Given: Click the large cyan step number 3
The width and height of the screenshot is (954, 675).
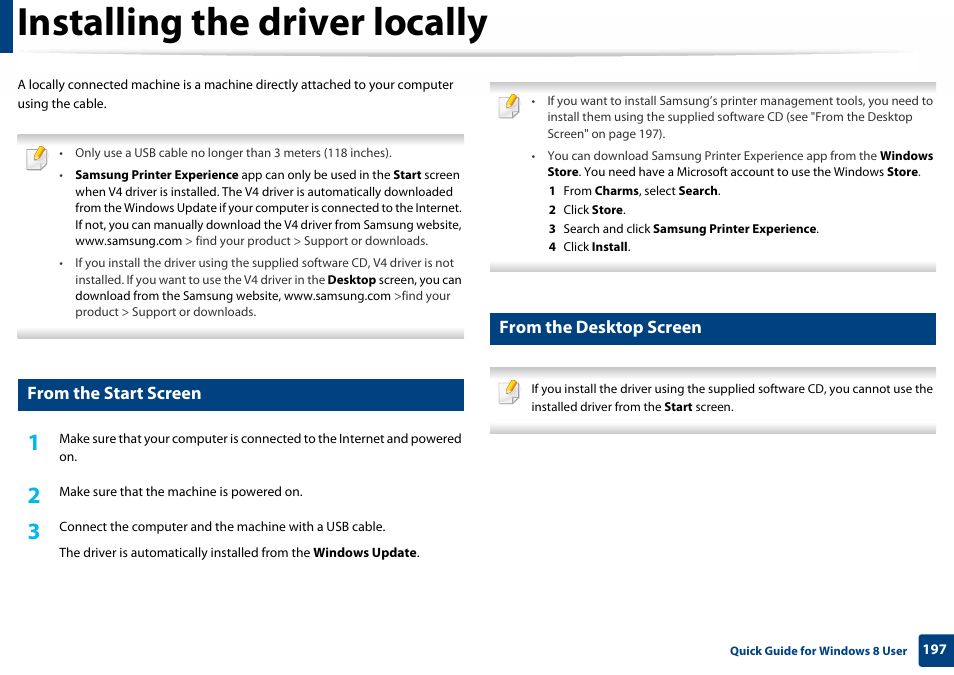Looking at the screenshot, I should [x=33, y=531].
